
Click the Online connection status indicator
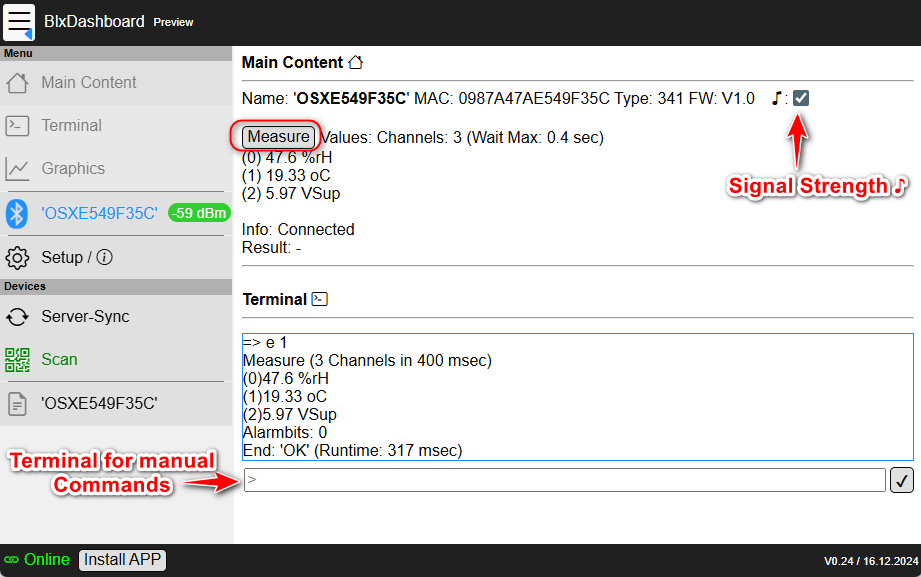click(x=37, y=560)
